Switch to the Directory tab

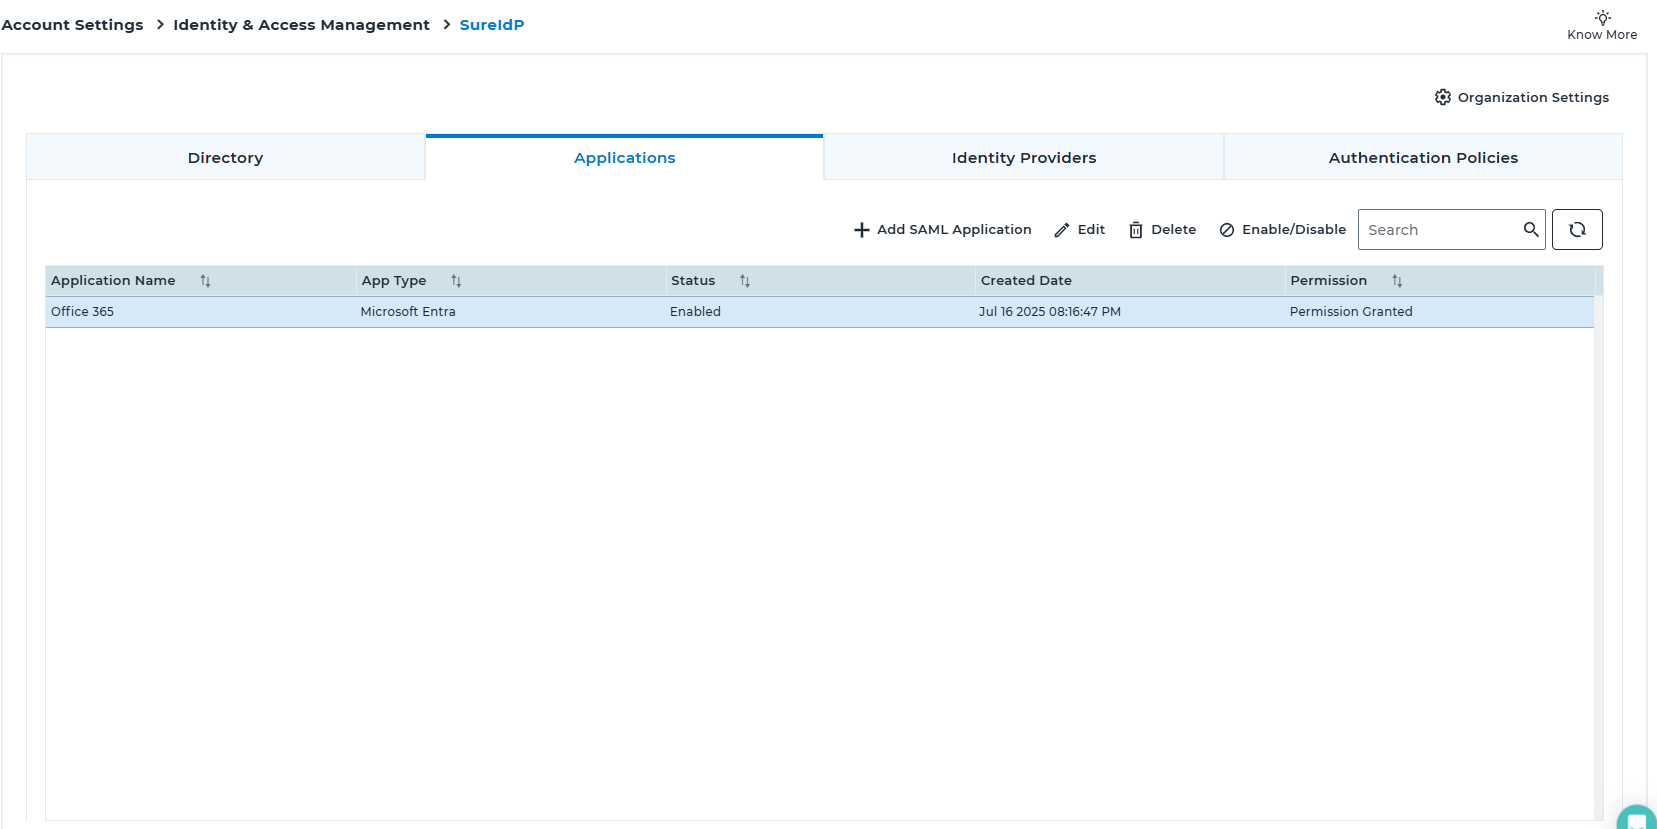225,158
